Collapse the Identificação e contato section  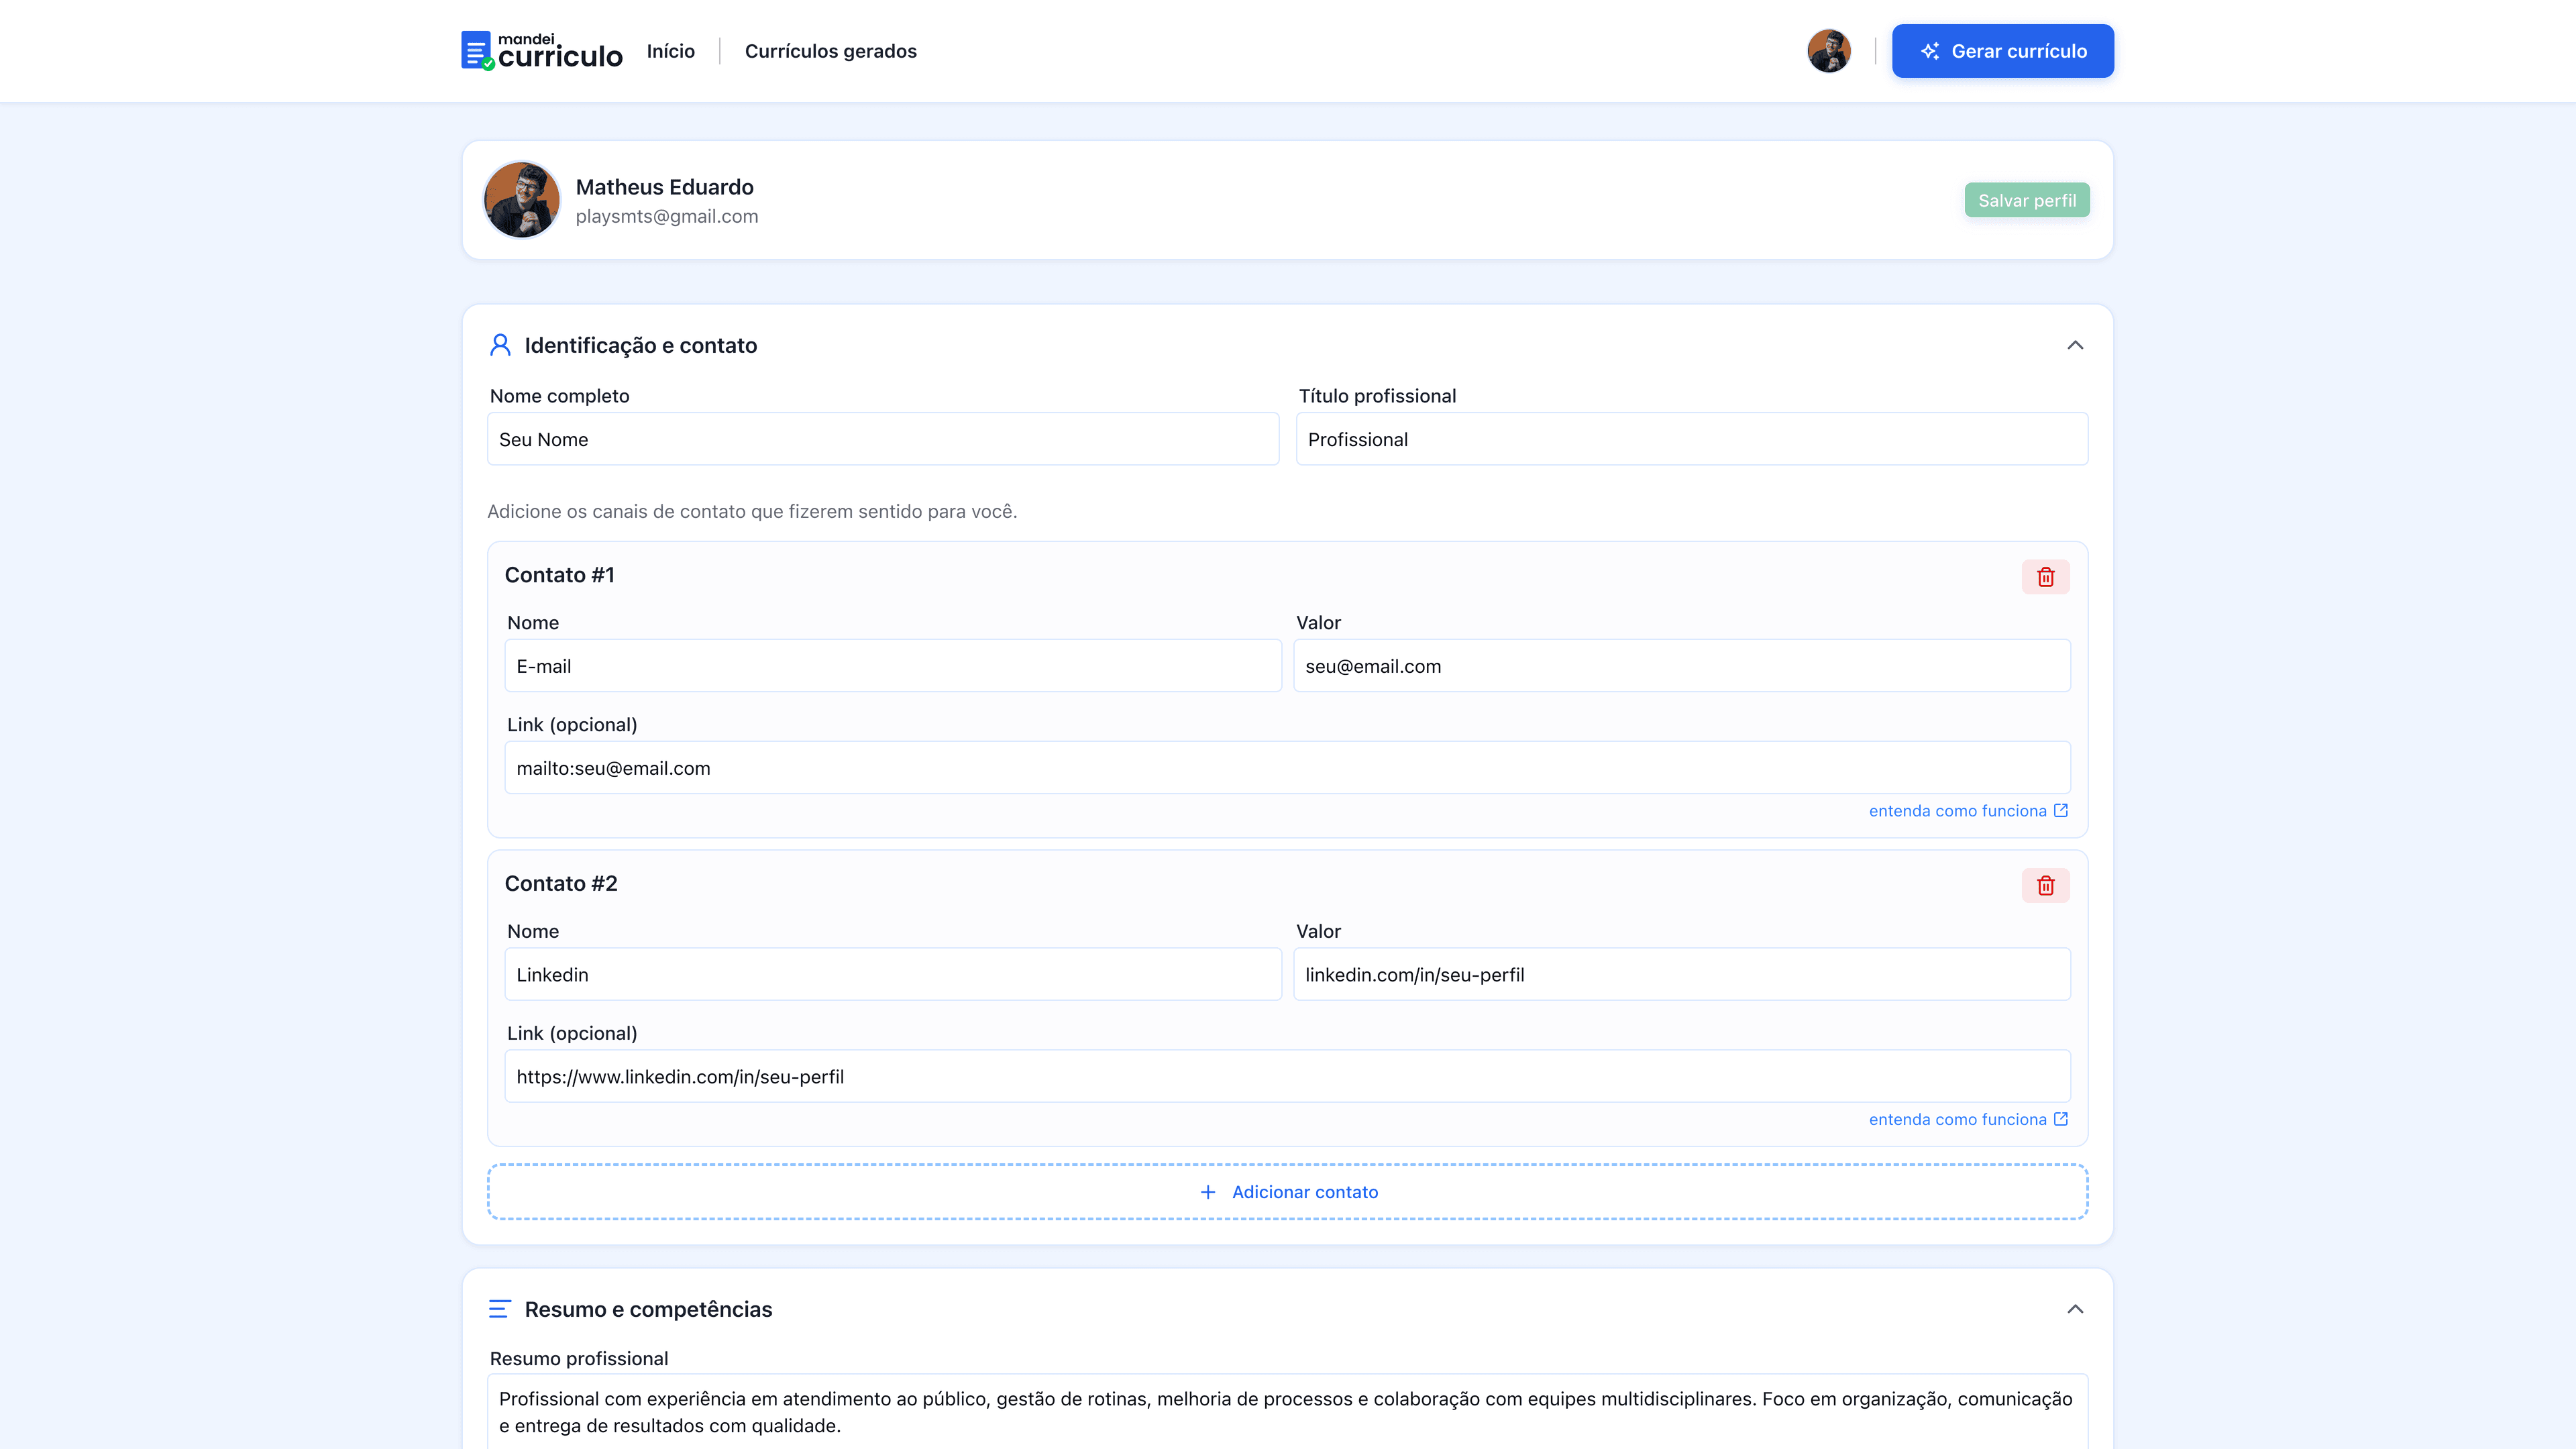pos(2075,345)
